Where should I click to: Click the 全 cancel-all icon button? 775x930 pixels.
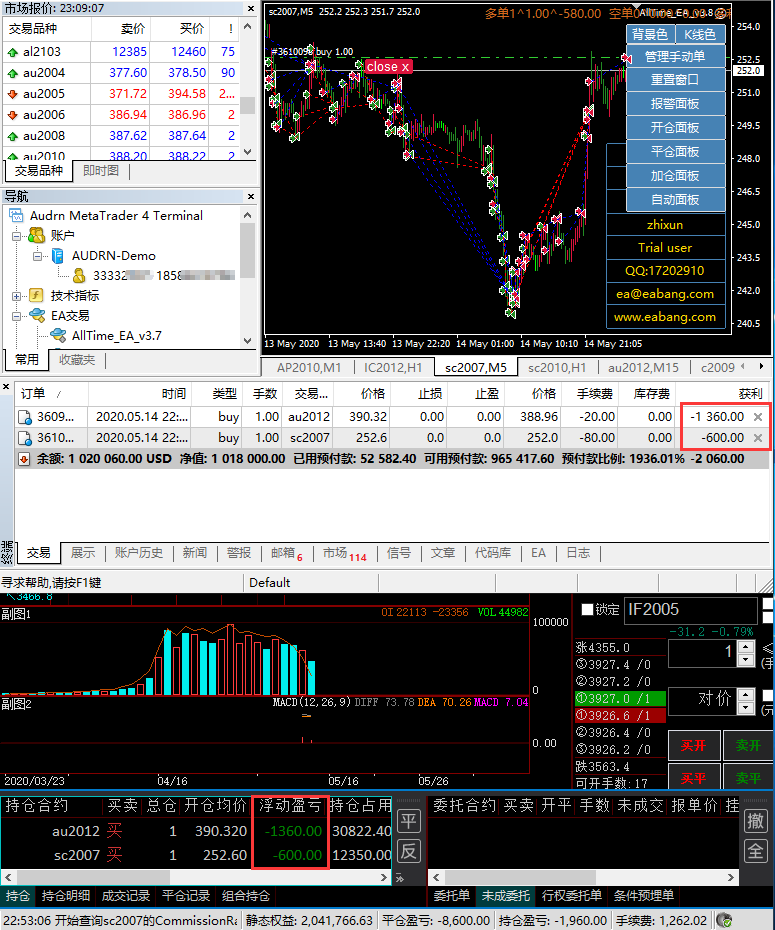click(757, 851)
